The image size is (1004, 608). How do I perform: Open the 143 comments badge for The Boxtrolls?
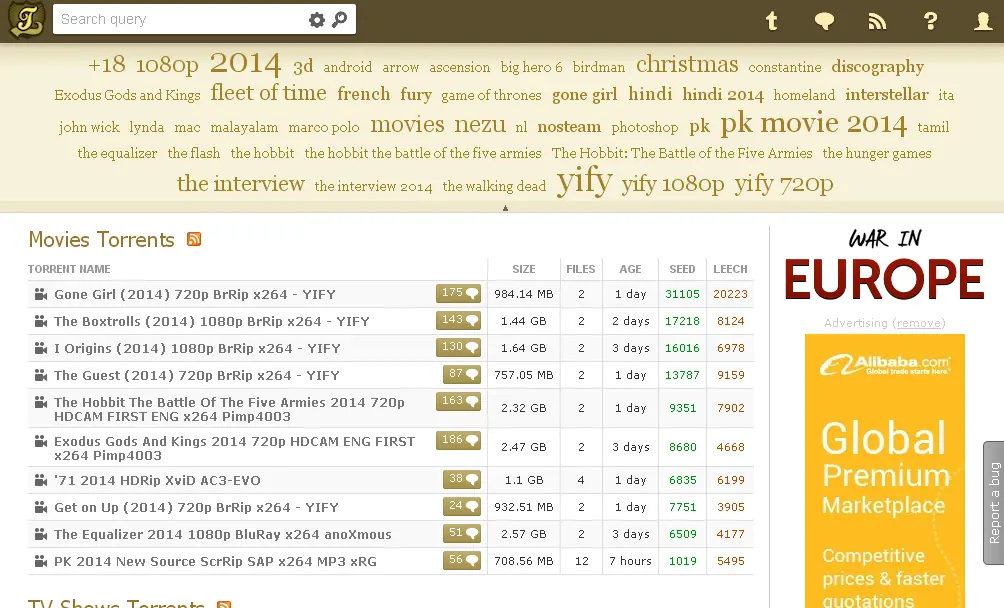coord(458,320)
